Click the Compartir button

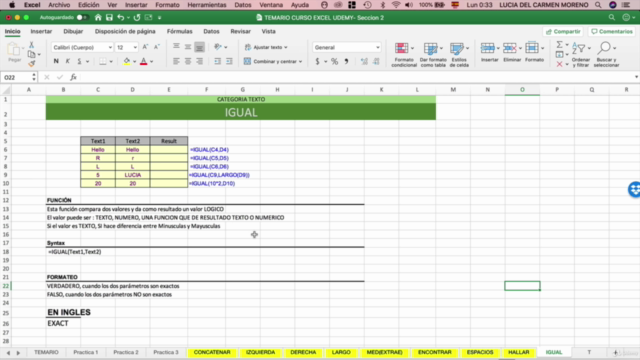coord(563,31)
